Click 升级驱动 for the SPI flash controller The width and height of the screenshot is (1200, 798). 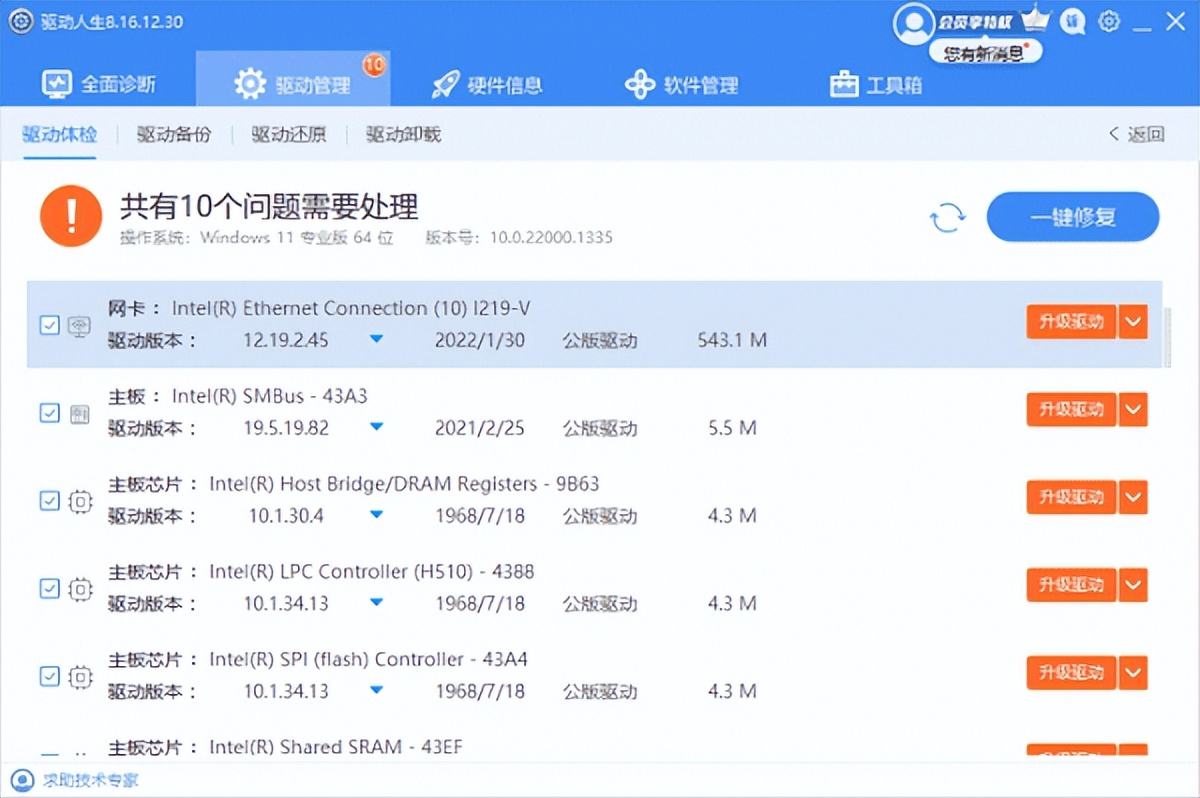point(1072,673)
